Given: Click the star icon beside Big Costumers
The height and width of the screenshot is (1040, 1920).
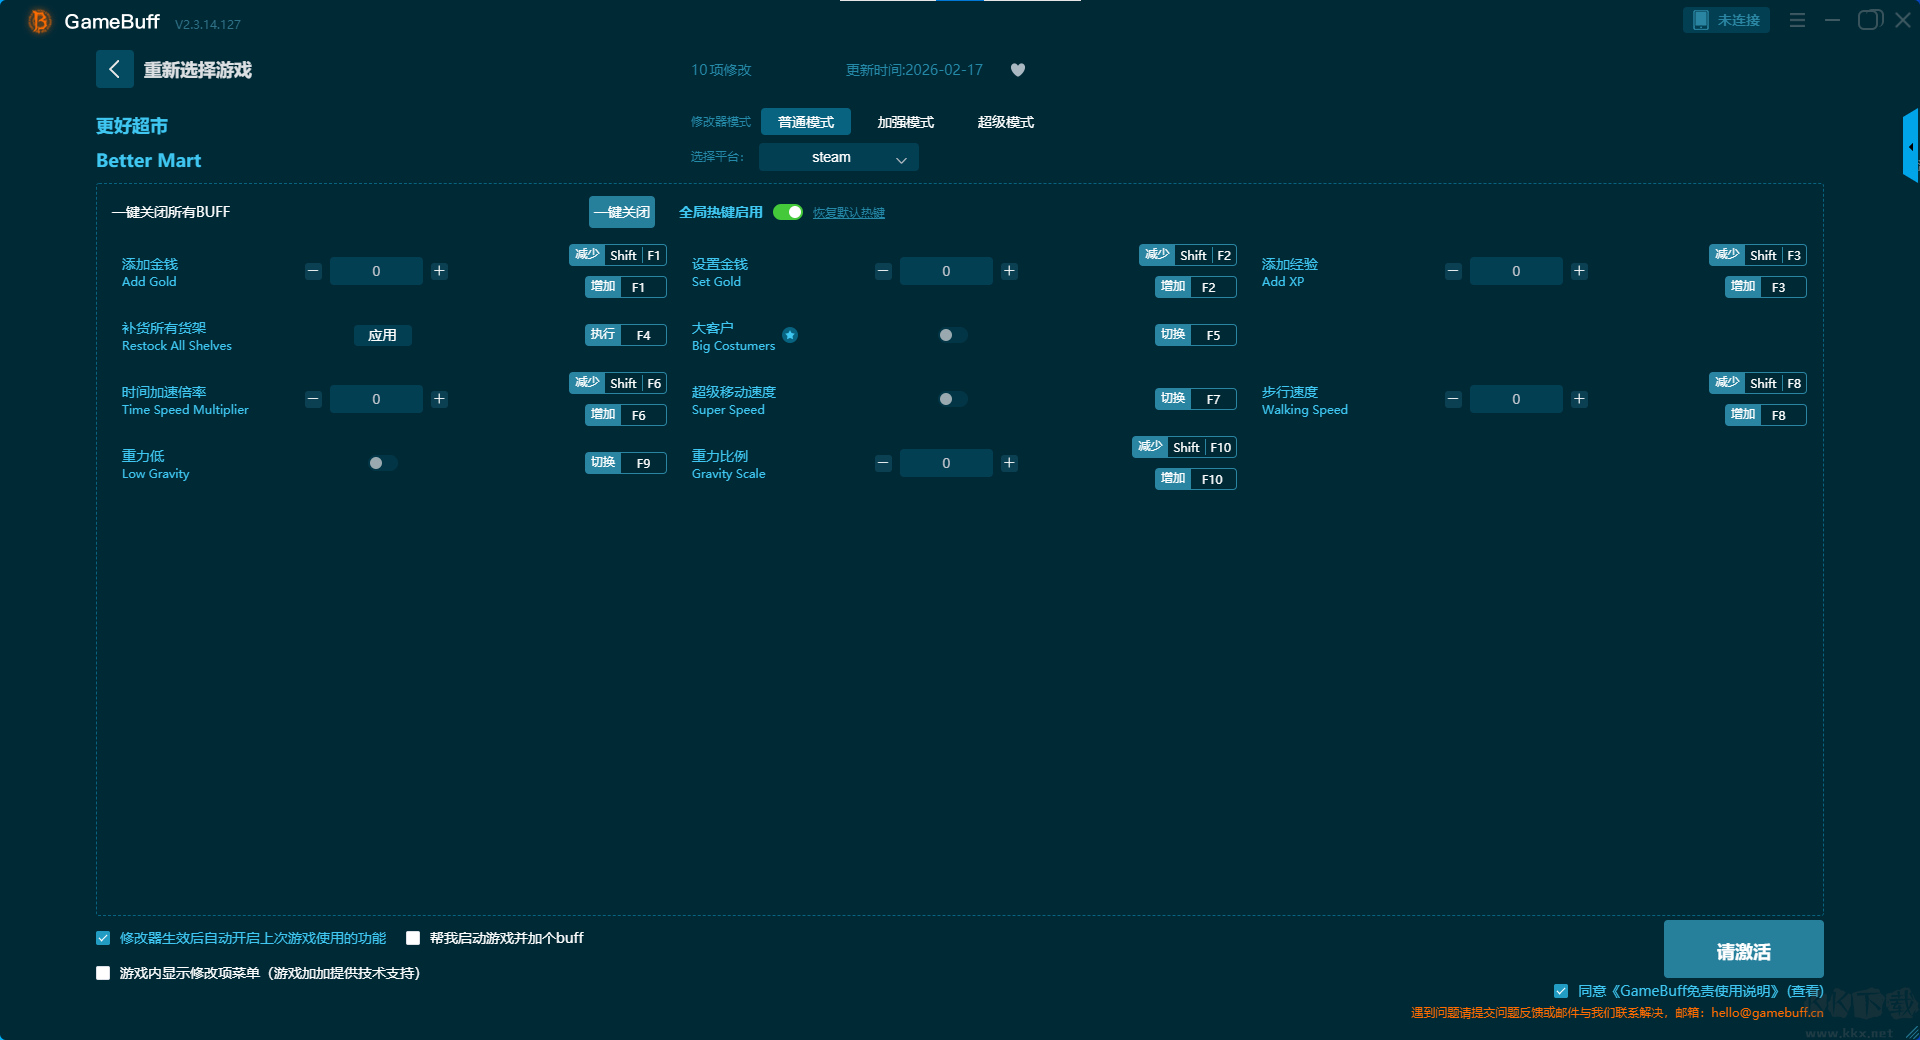Looking at the screenshot, I should (x=790, y=335).
